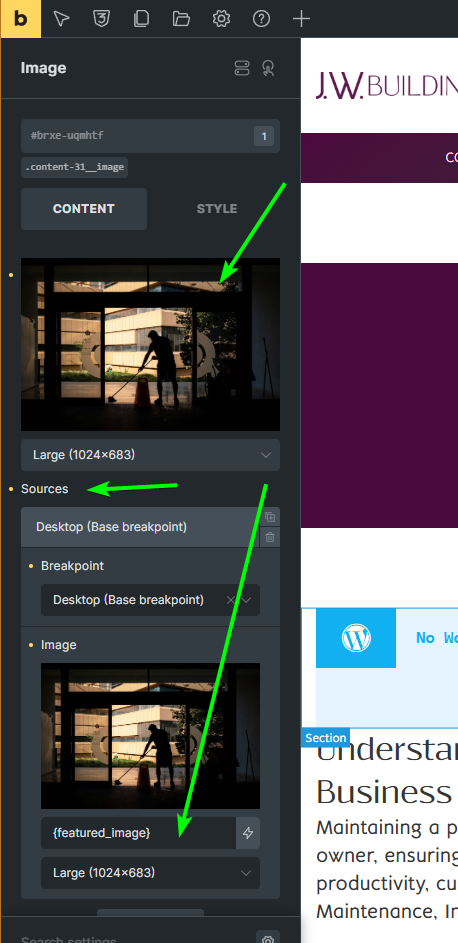Click the dynamic data lightning bolt icon
The height and width of the screenshot is (943, 458).
point(248,833)
